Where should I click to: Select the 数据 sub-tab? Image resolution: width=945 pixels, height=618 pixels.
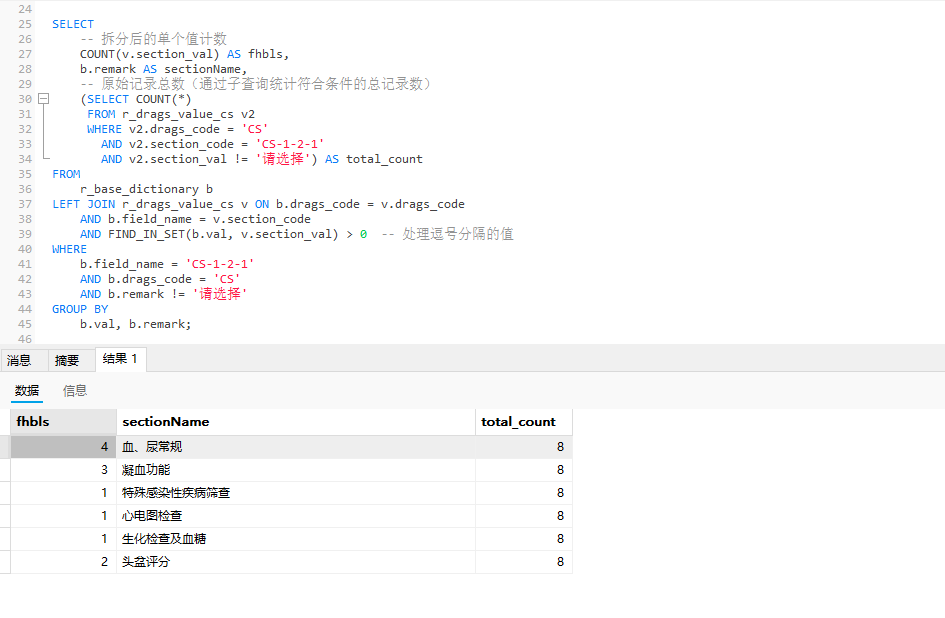[x=26, y=391]
